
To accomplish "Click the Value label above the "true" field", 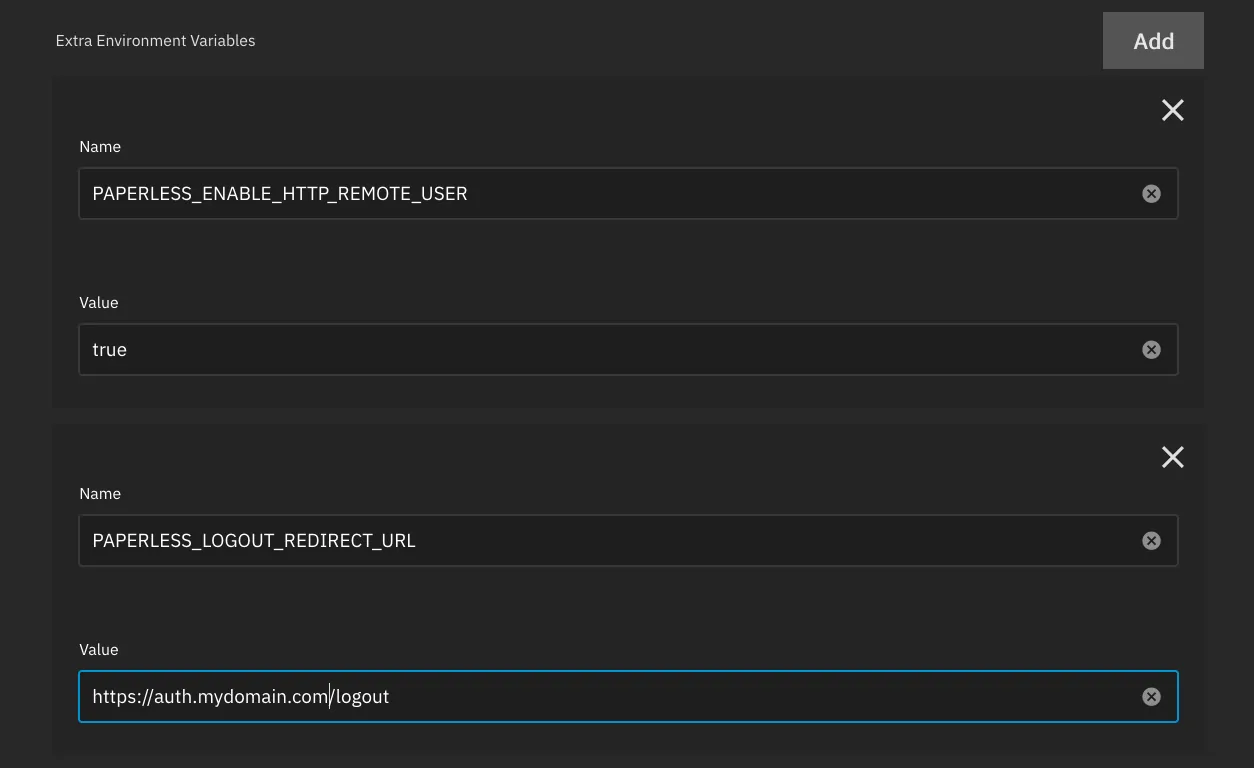I will 99,302.
